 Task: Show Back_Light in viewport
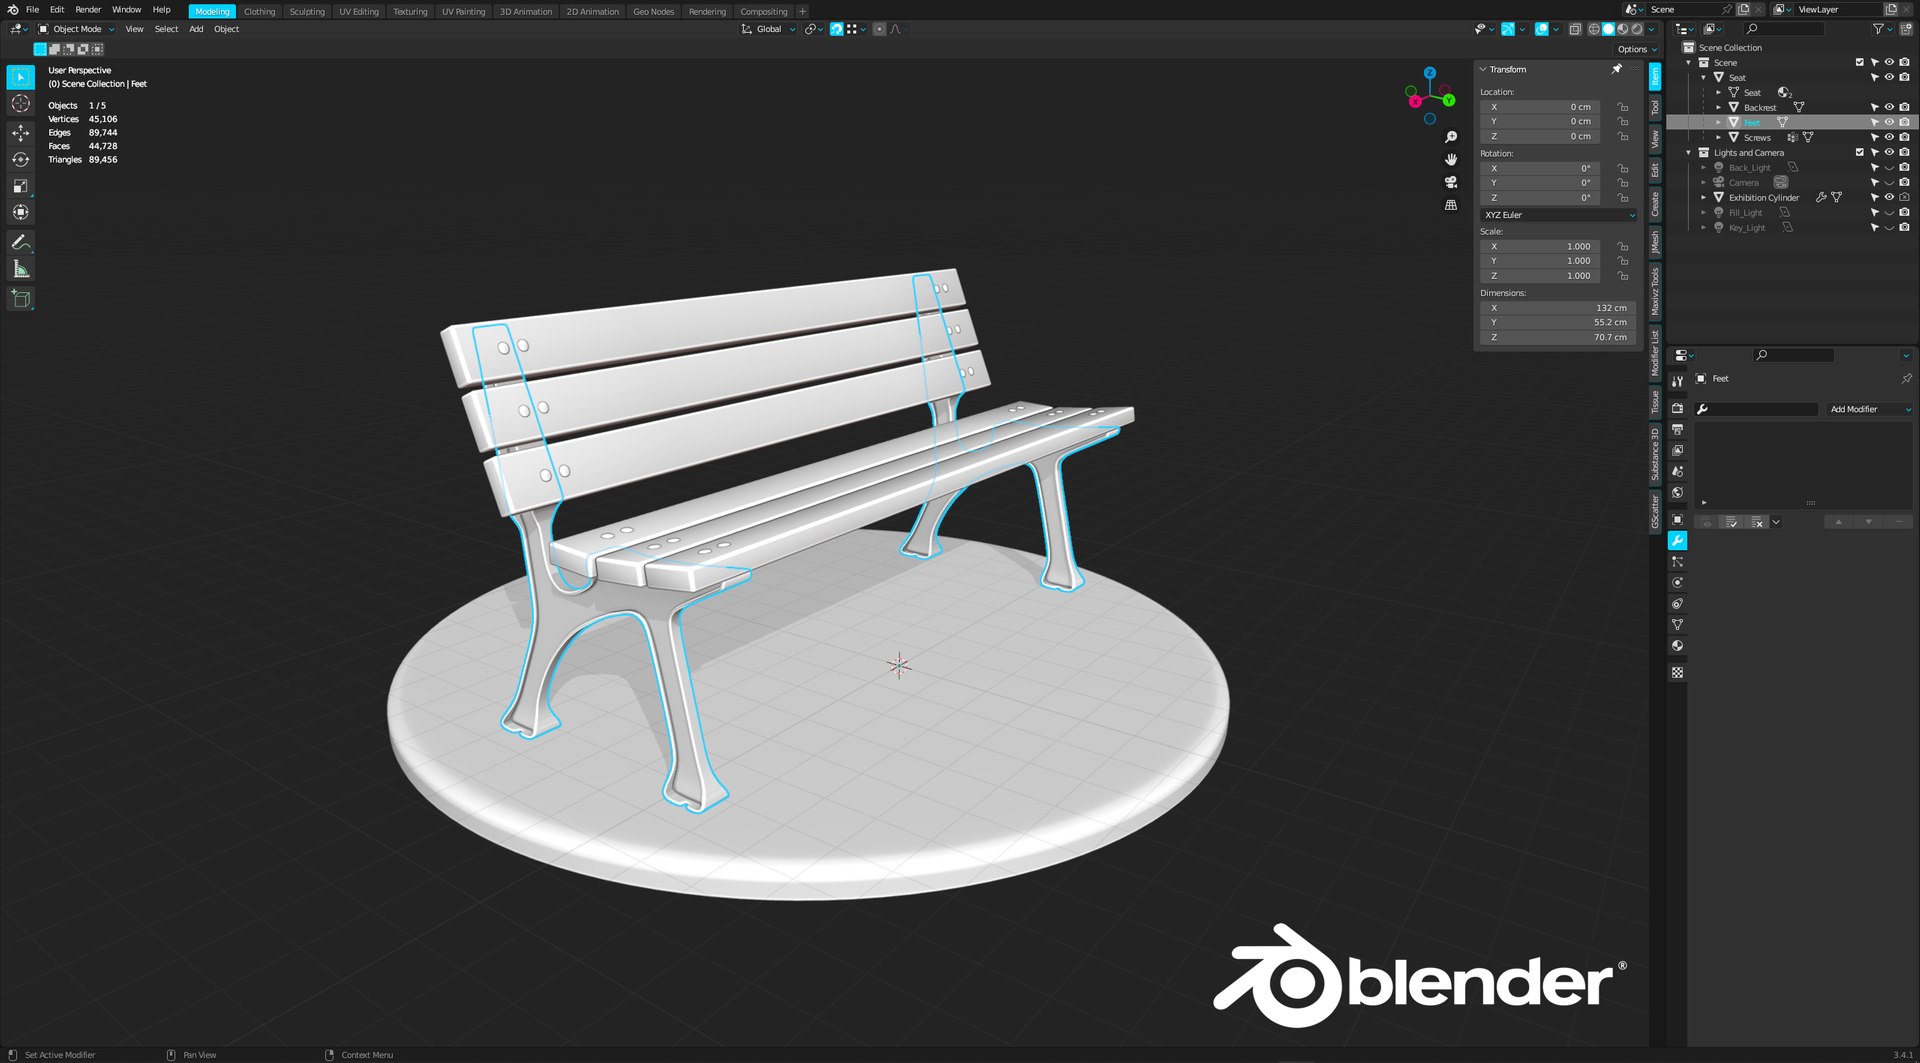pos(1889,167)
